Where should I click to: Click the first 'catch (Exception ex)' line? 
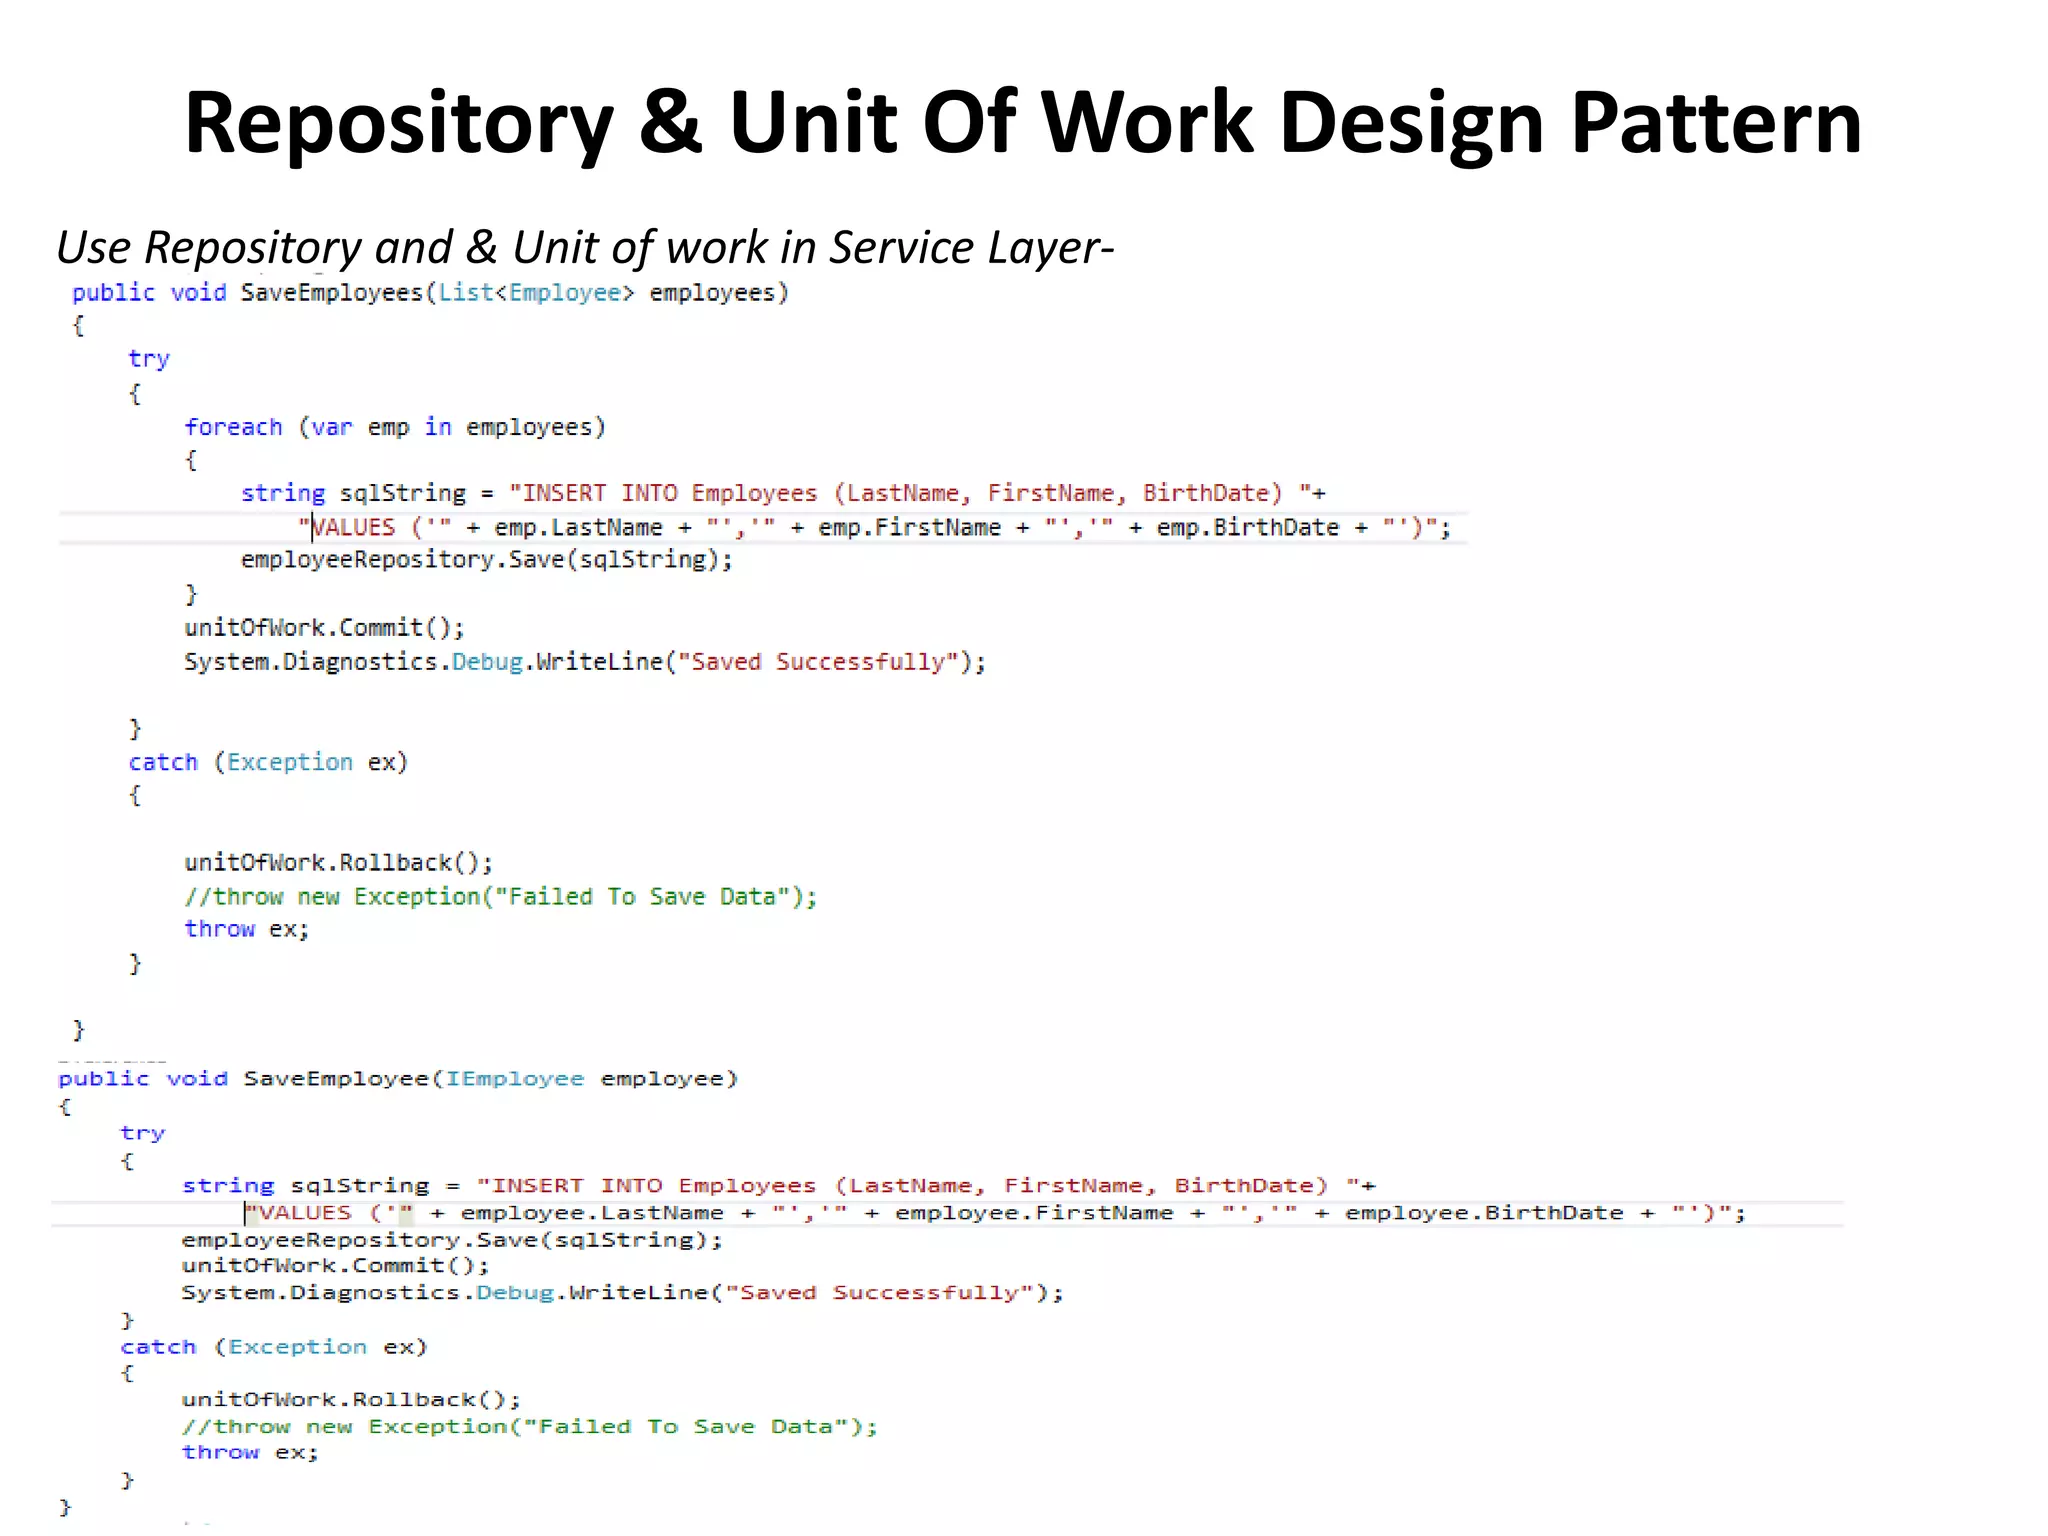268,763
